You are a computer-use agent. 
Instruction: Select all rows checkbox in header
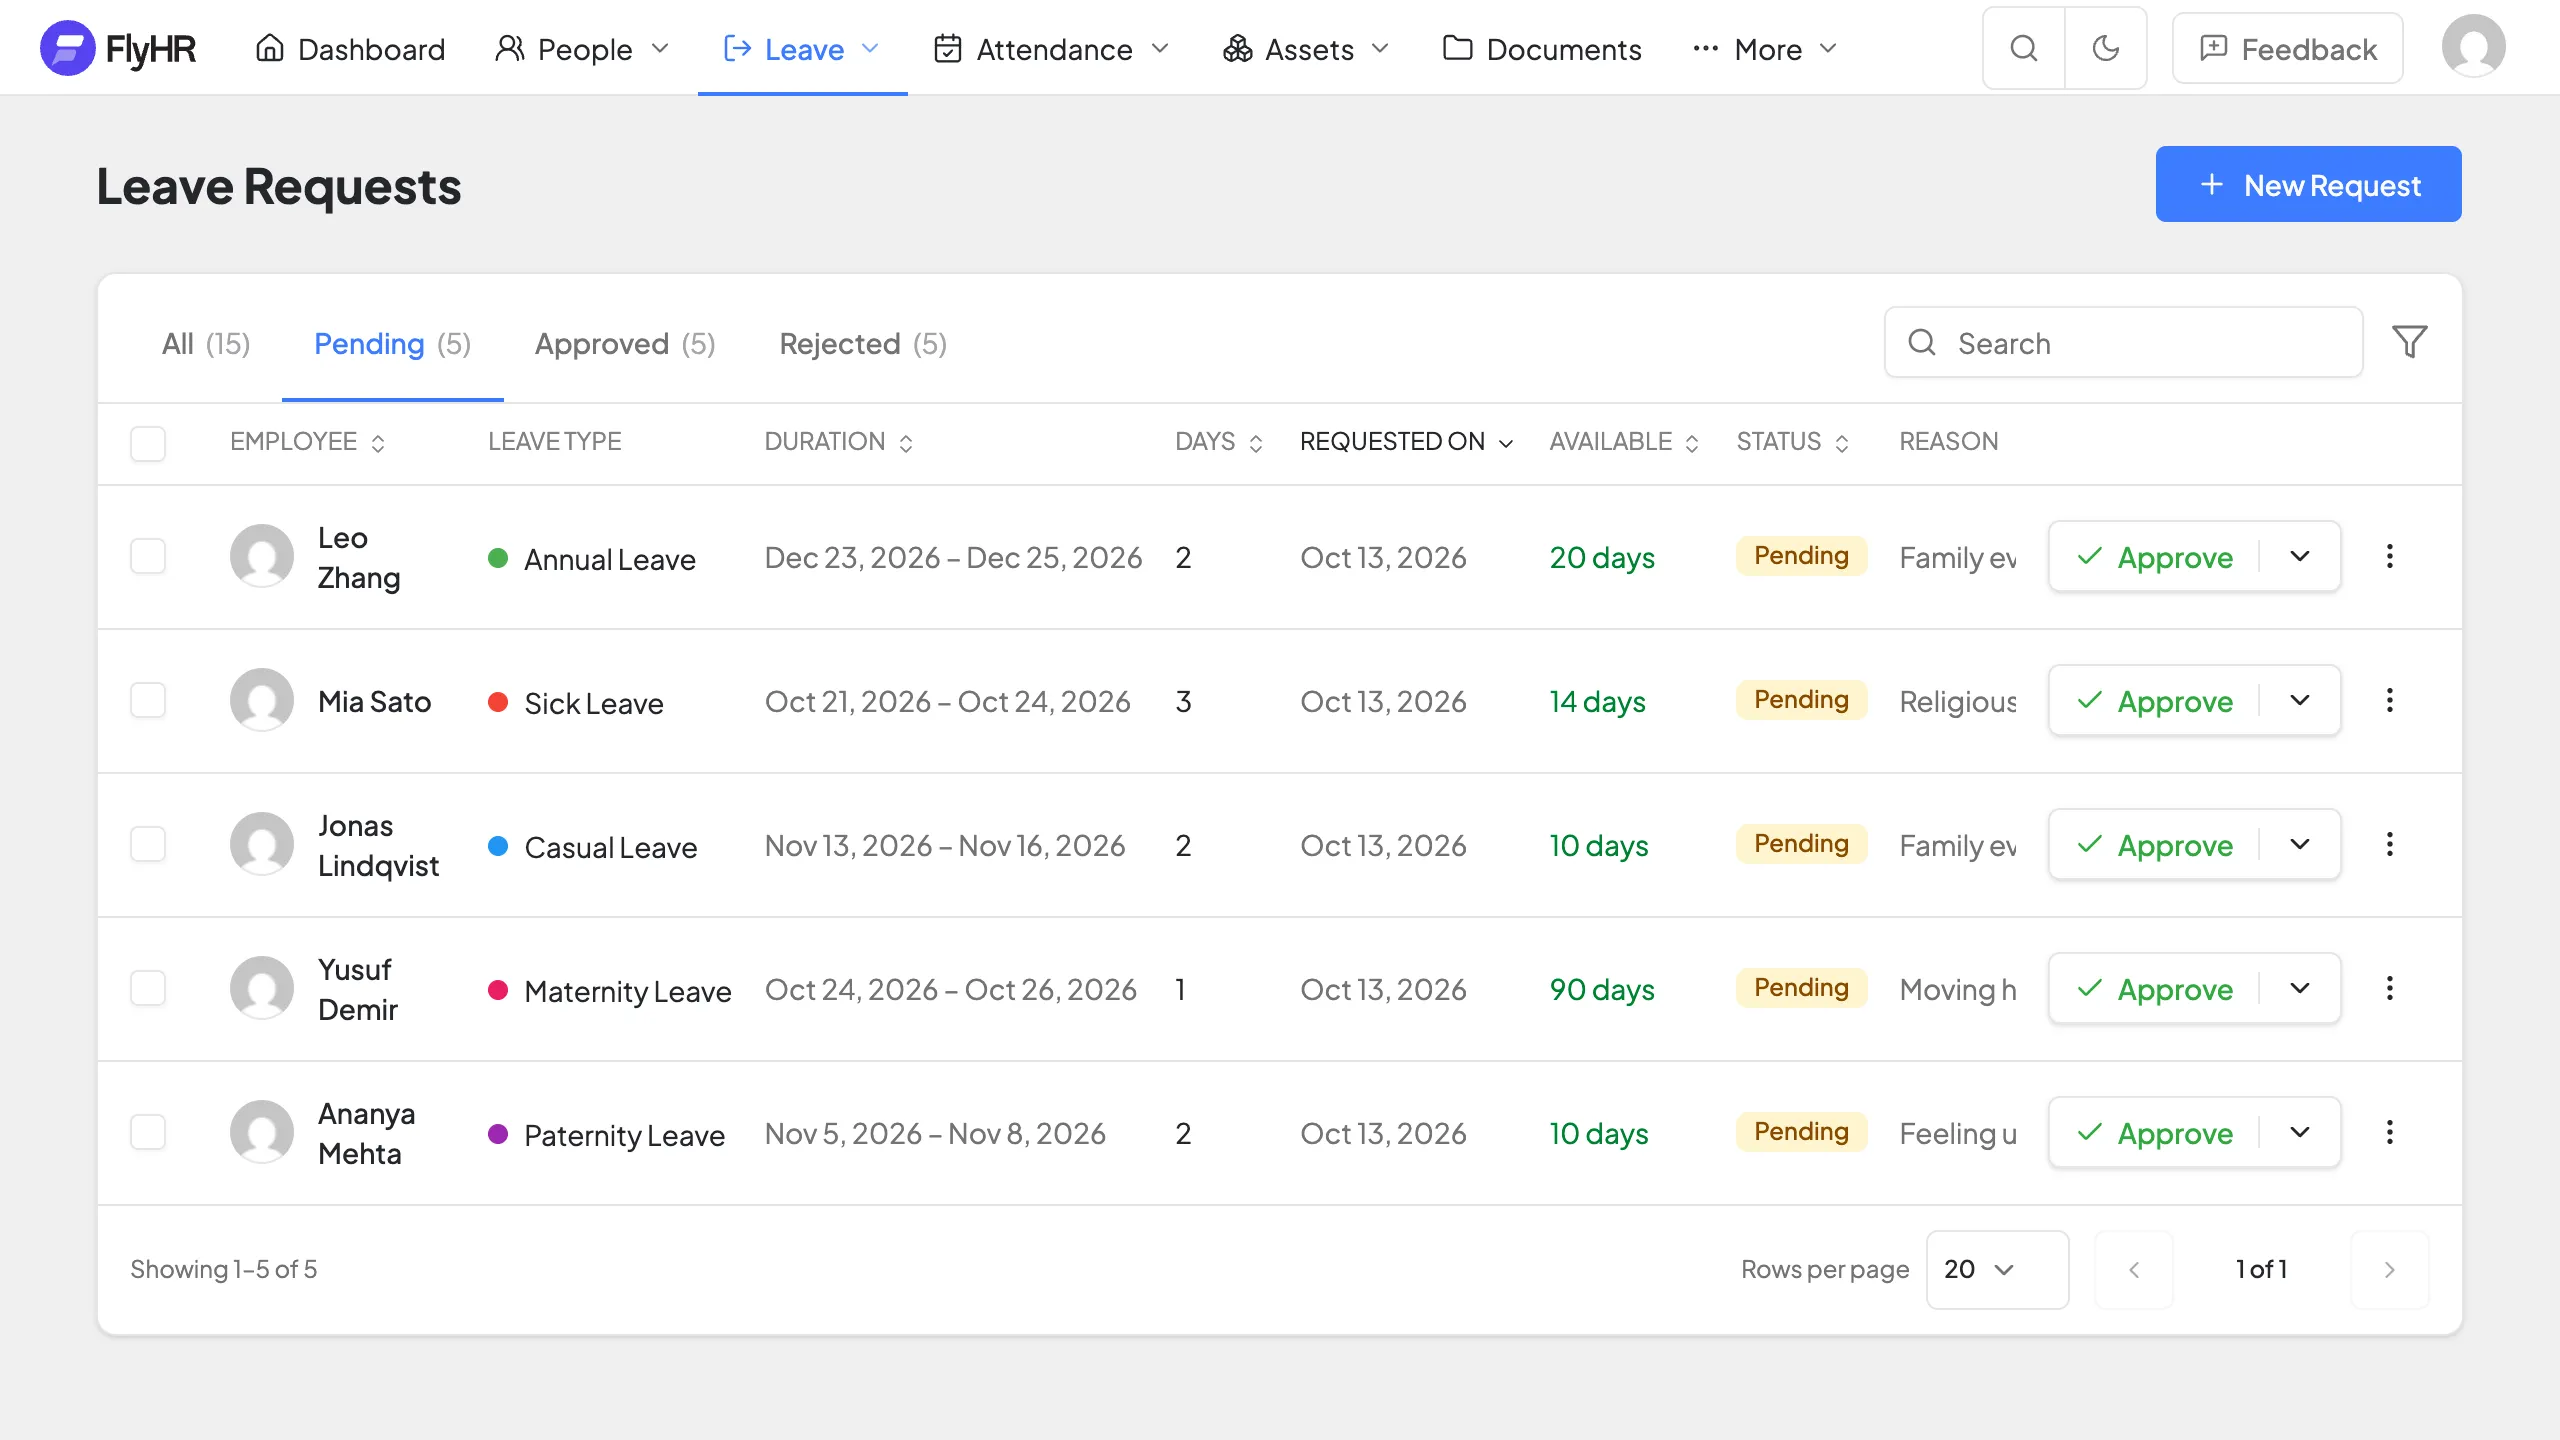click(148, 443)
